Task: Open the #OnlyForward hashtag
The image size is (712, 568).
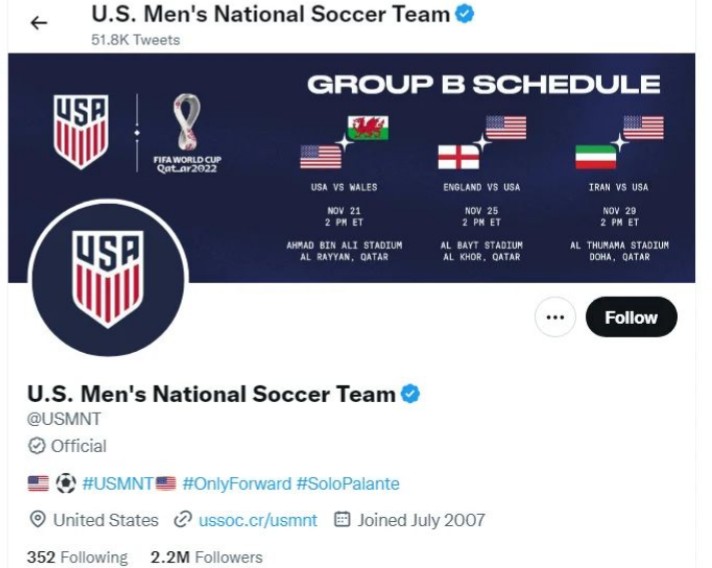Action: pos(237,484)
